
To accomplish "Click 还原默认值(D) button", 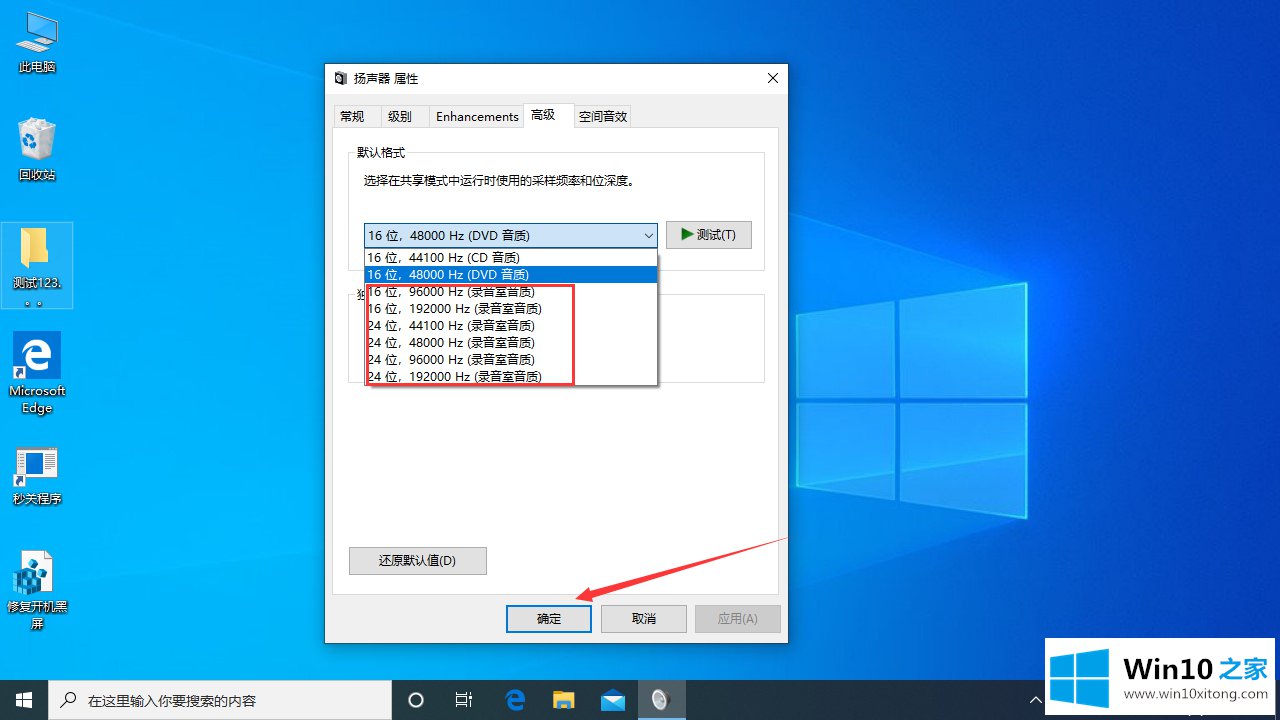I will point(418,561).
